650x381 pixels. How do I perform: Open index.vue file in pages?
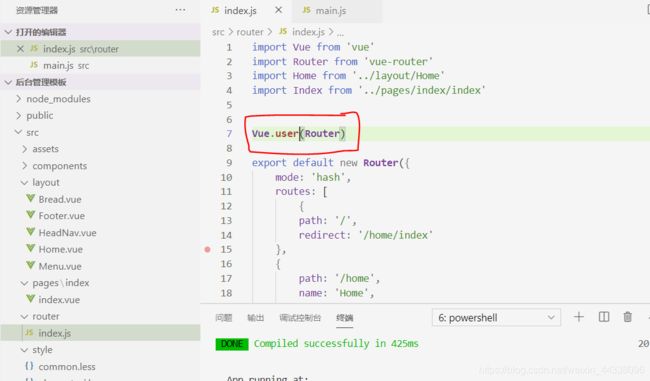pos(59,300)
